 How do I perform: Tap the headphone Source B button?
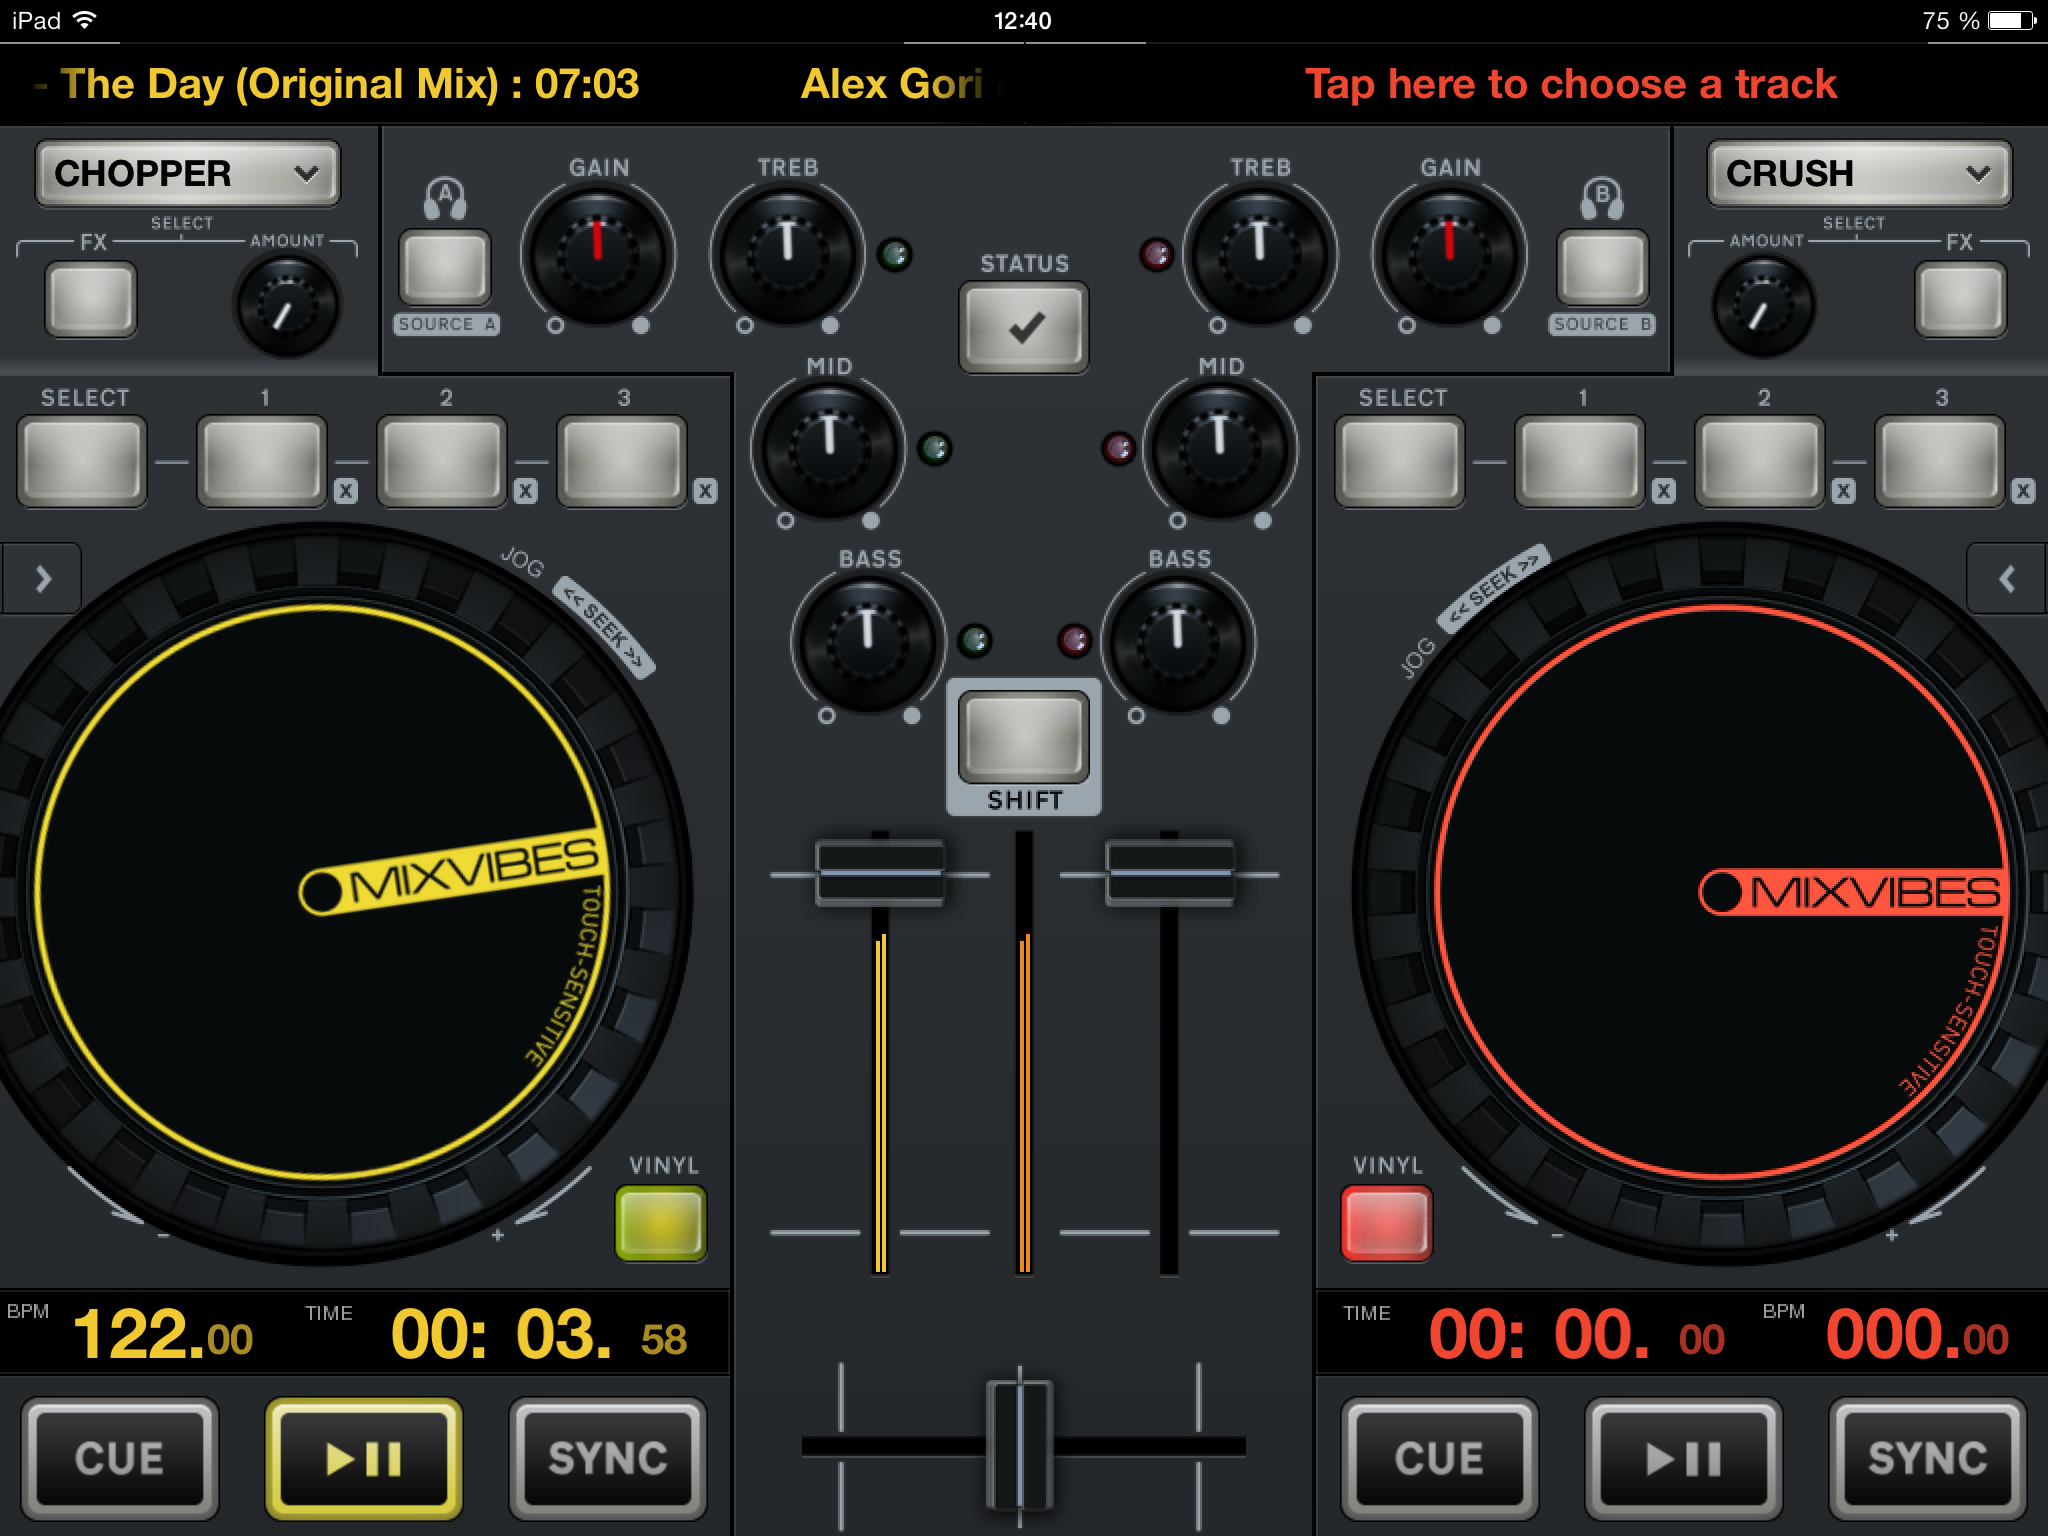pyautogui.click(x=1602, y=267)
